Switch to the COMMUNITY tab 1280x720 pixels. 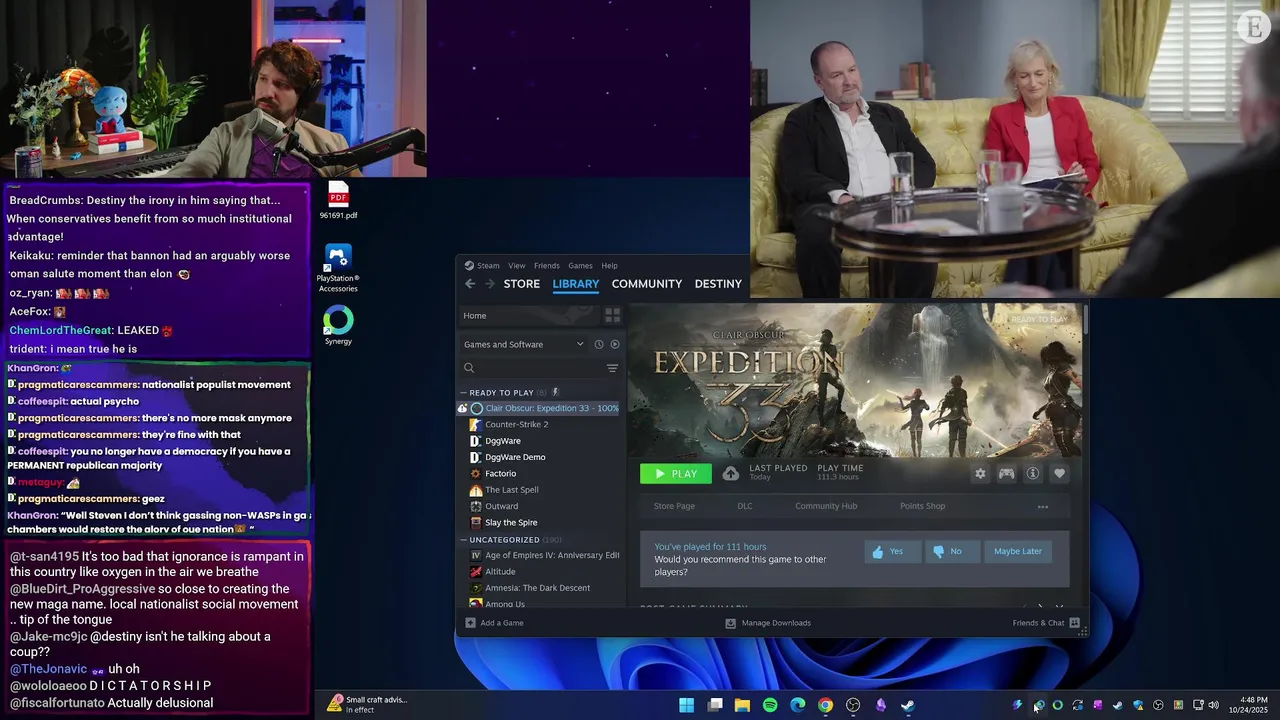coord(647,284)
